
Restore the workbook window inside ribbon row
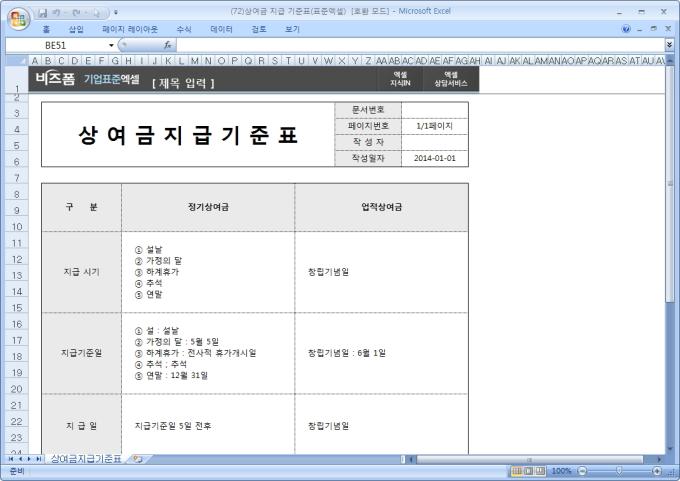(654, 29)
